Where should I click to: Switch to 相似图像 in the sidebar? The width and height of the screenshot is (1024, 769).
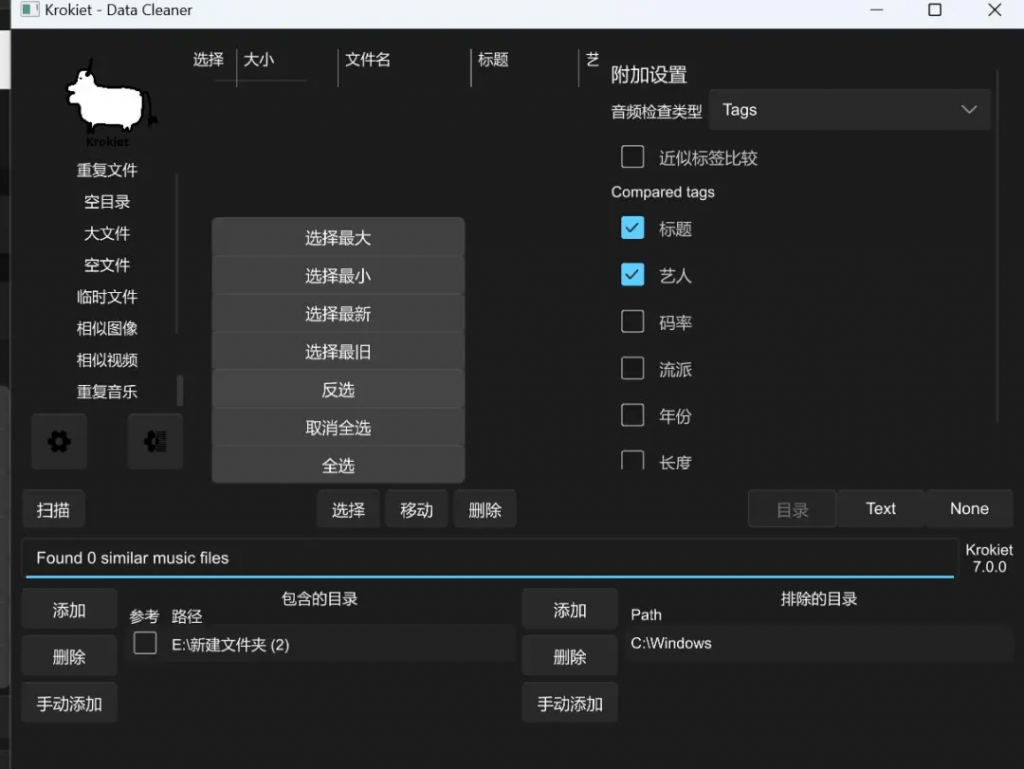107,328
